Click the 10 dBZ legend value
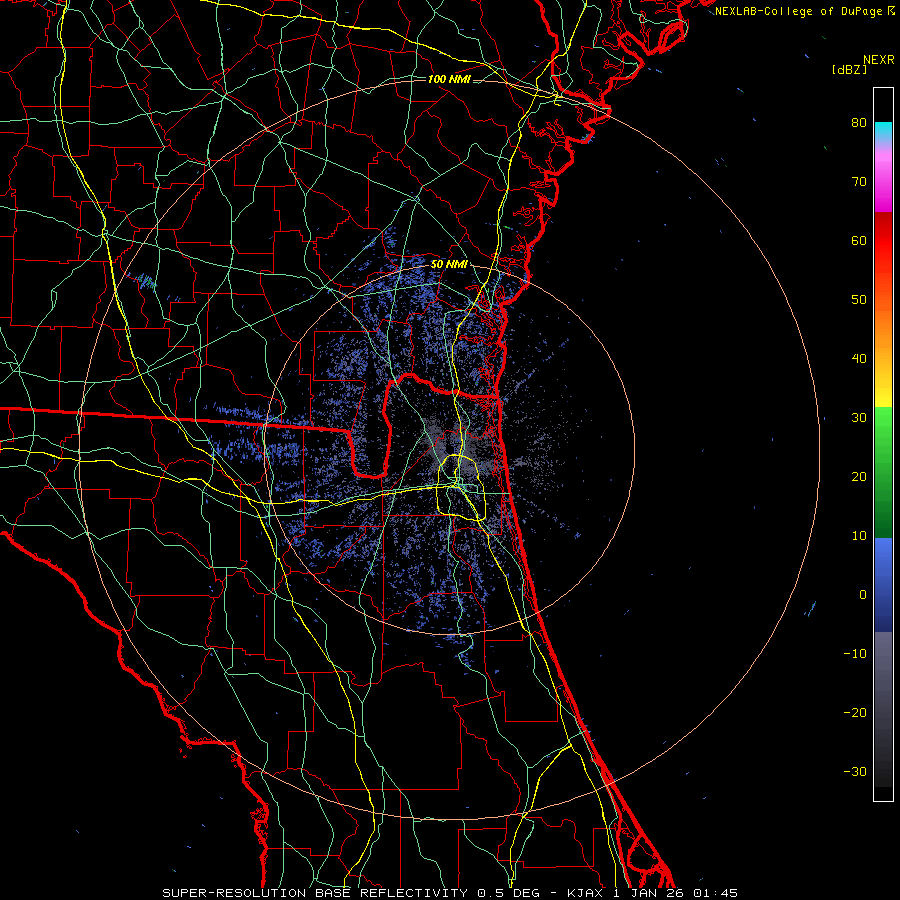The width and height of the screenshot is (900, 900). 859,536
